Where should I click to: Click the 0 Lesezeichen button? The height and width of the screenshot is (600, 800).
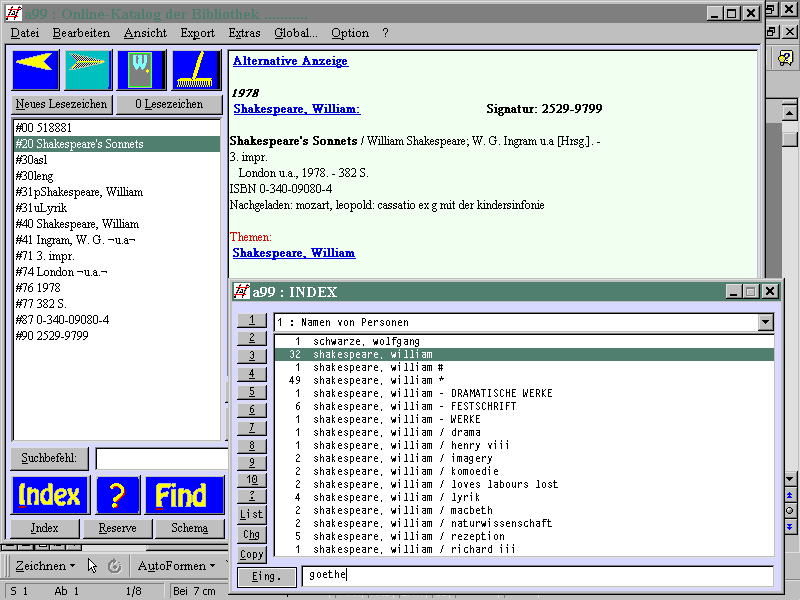(169, 104)
